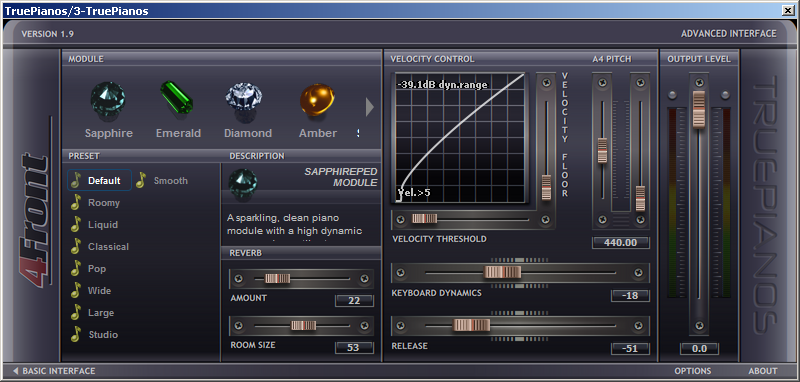Click the music note icon beside Studio
800x382 pixels.
pyautogui.click(x=76, y=334)
